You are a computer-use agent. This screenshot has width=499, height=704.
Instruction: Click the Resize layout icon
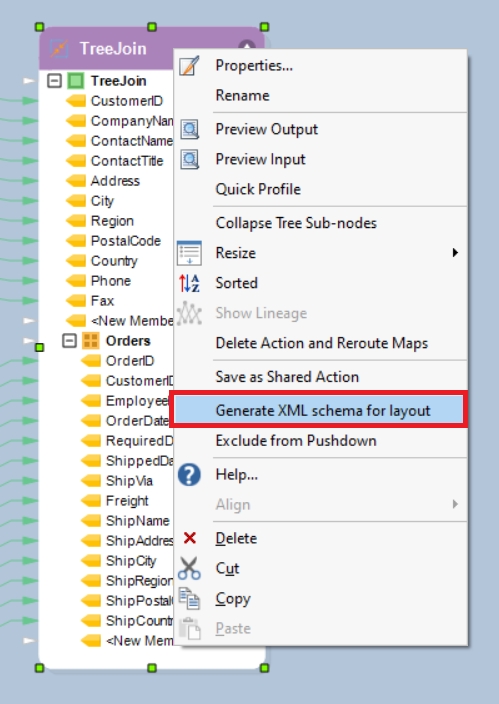click(x=189, y=253)
